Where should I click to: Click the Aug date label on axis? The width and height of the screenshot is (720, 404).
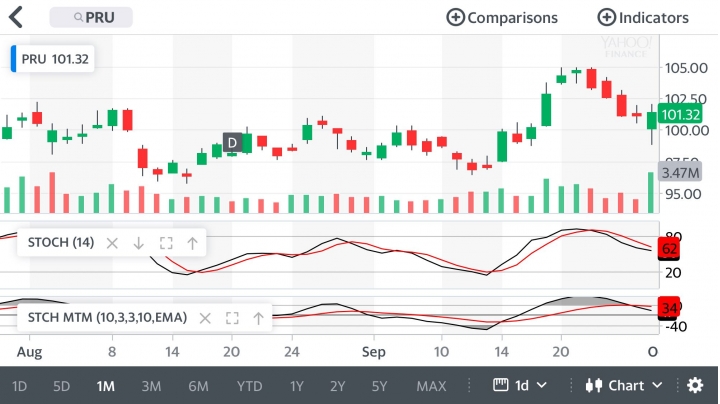(29, 352)
